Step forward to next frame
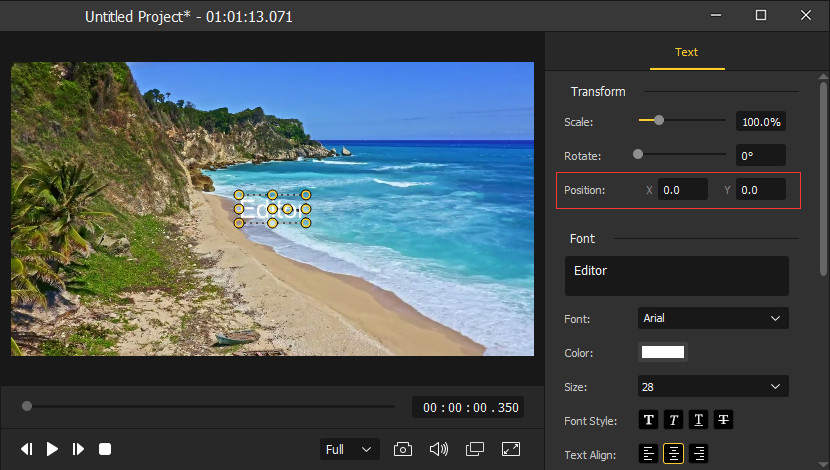This screenshot has height=470, width=830. point(78,449)
